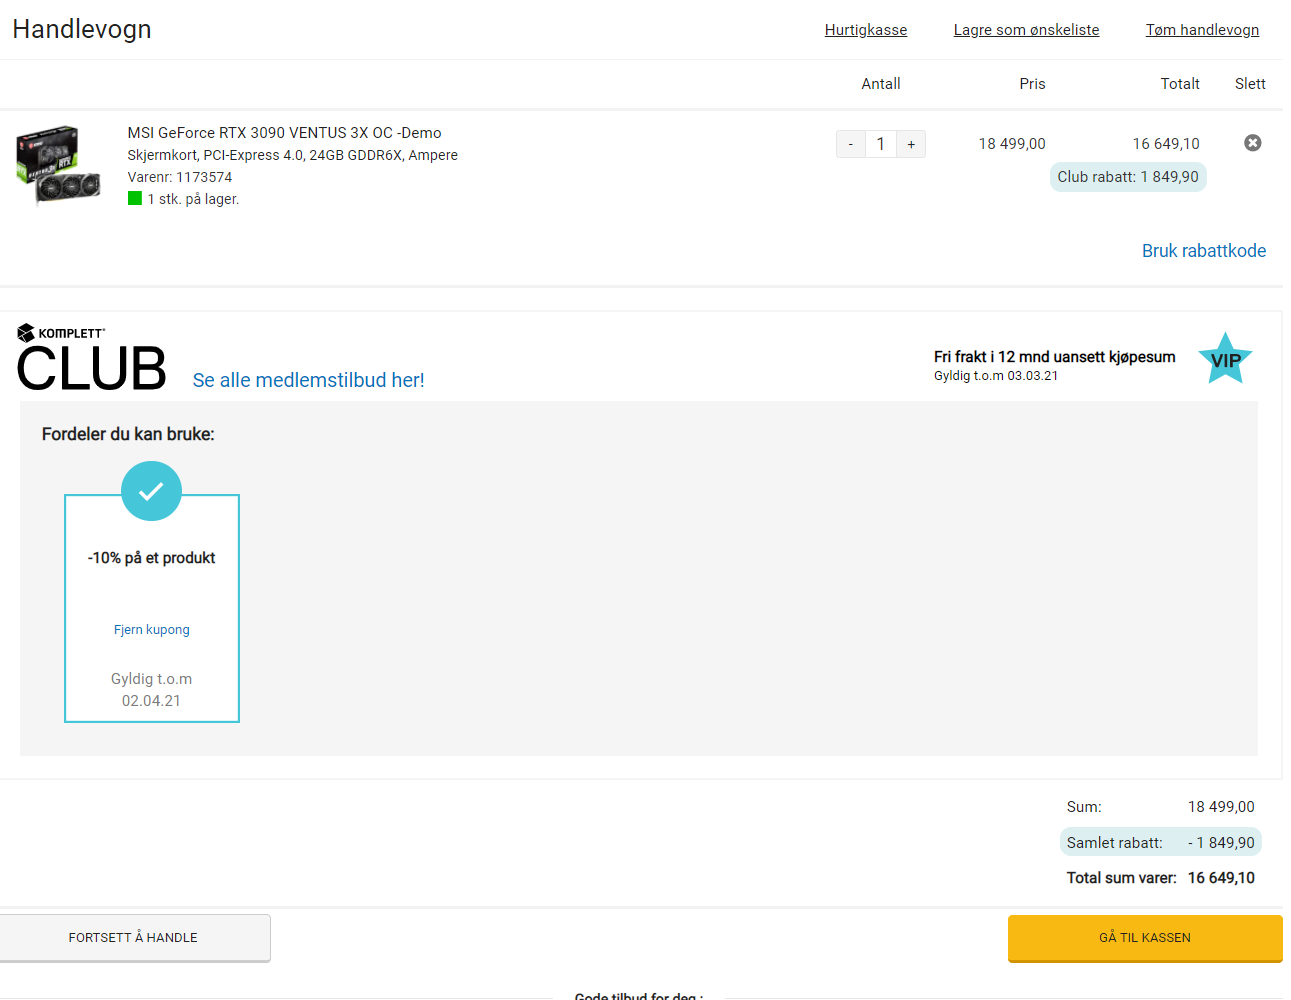Click Varenr: 1173574 text
The height and width of the screenshot is (1000, 1291).
(x=180, y=177)
